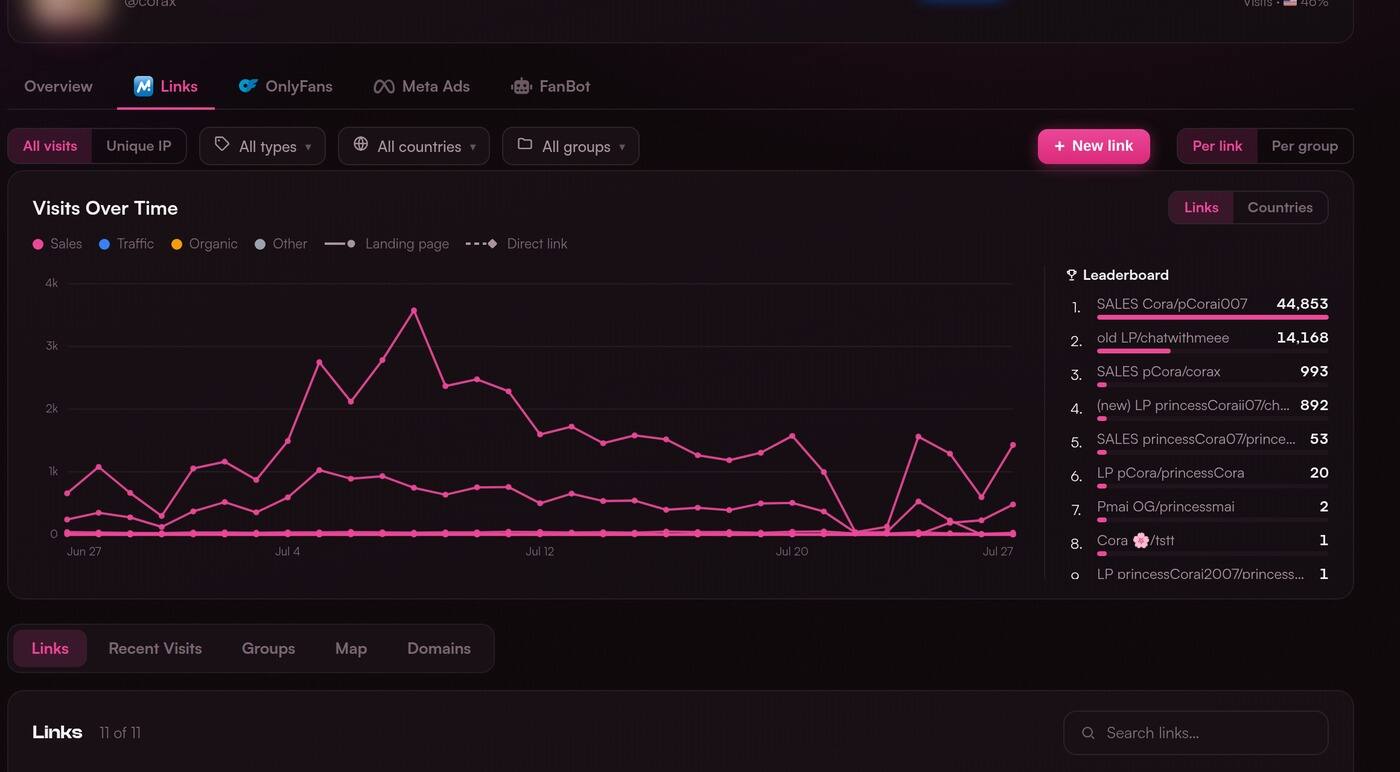Viewport: 1400px width, 772px height.
Task: Click the Jun 27 axis label
Action: 84,551
